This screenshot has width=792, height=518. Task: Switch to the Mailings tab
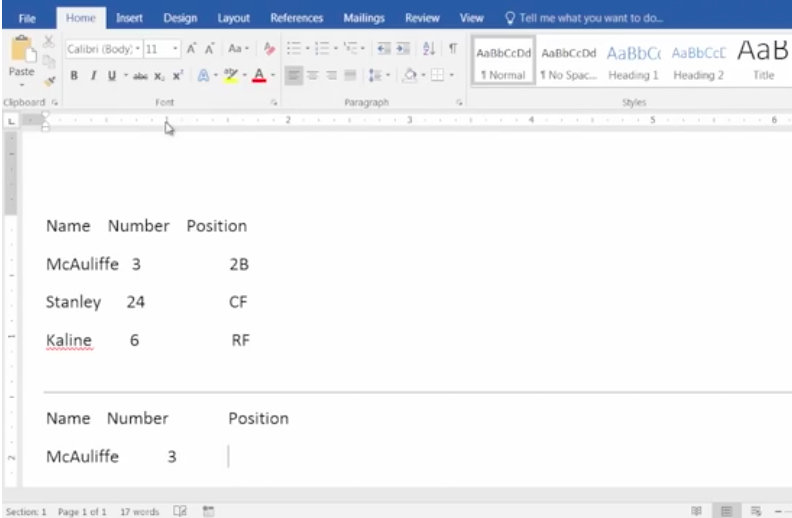[364, 18]
